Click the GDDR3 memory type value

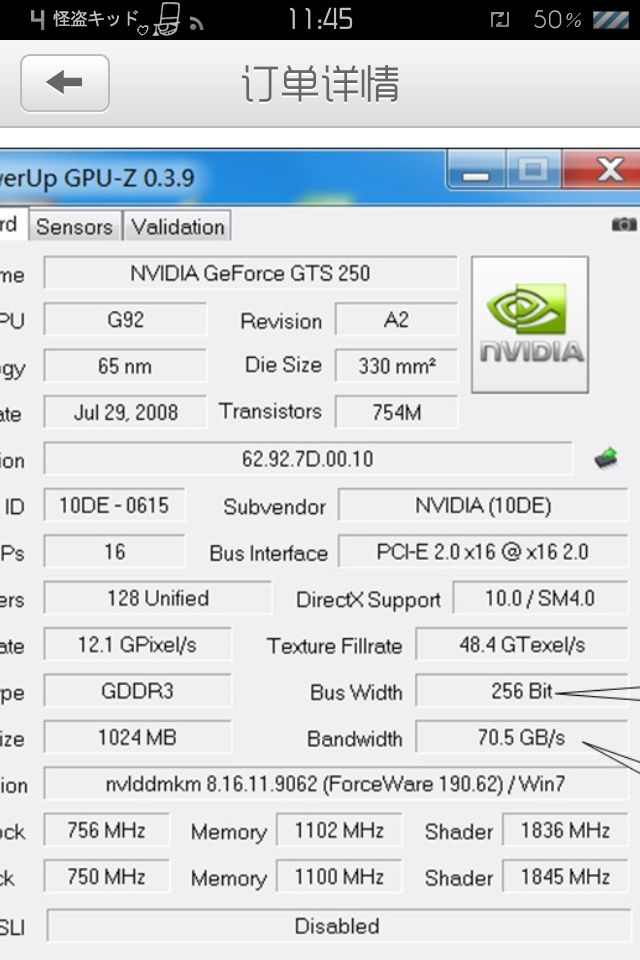point(137,691)
